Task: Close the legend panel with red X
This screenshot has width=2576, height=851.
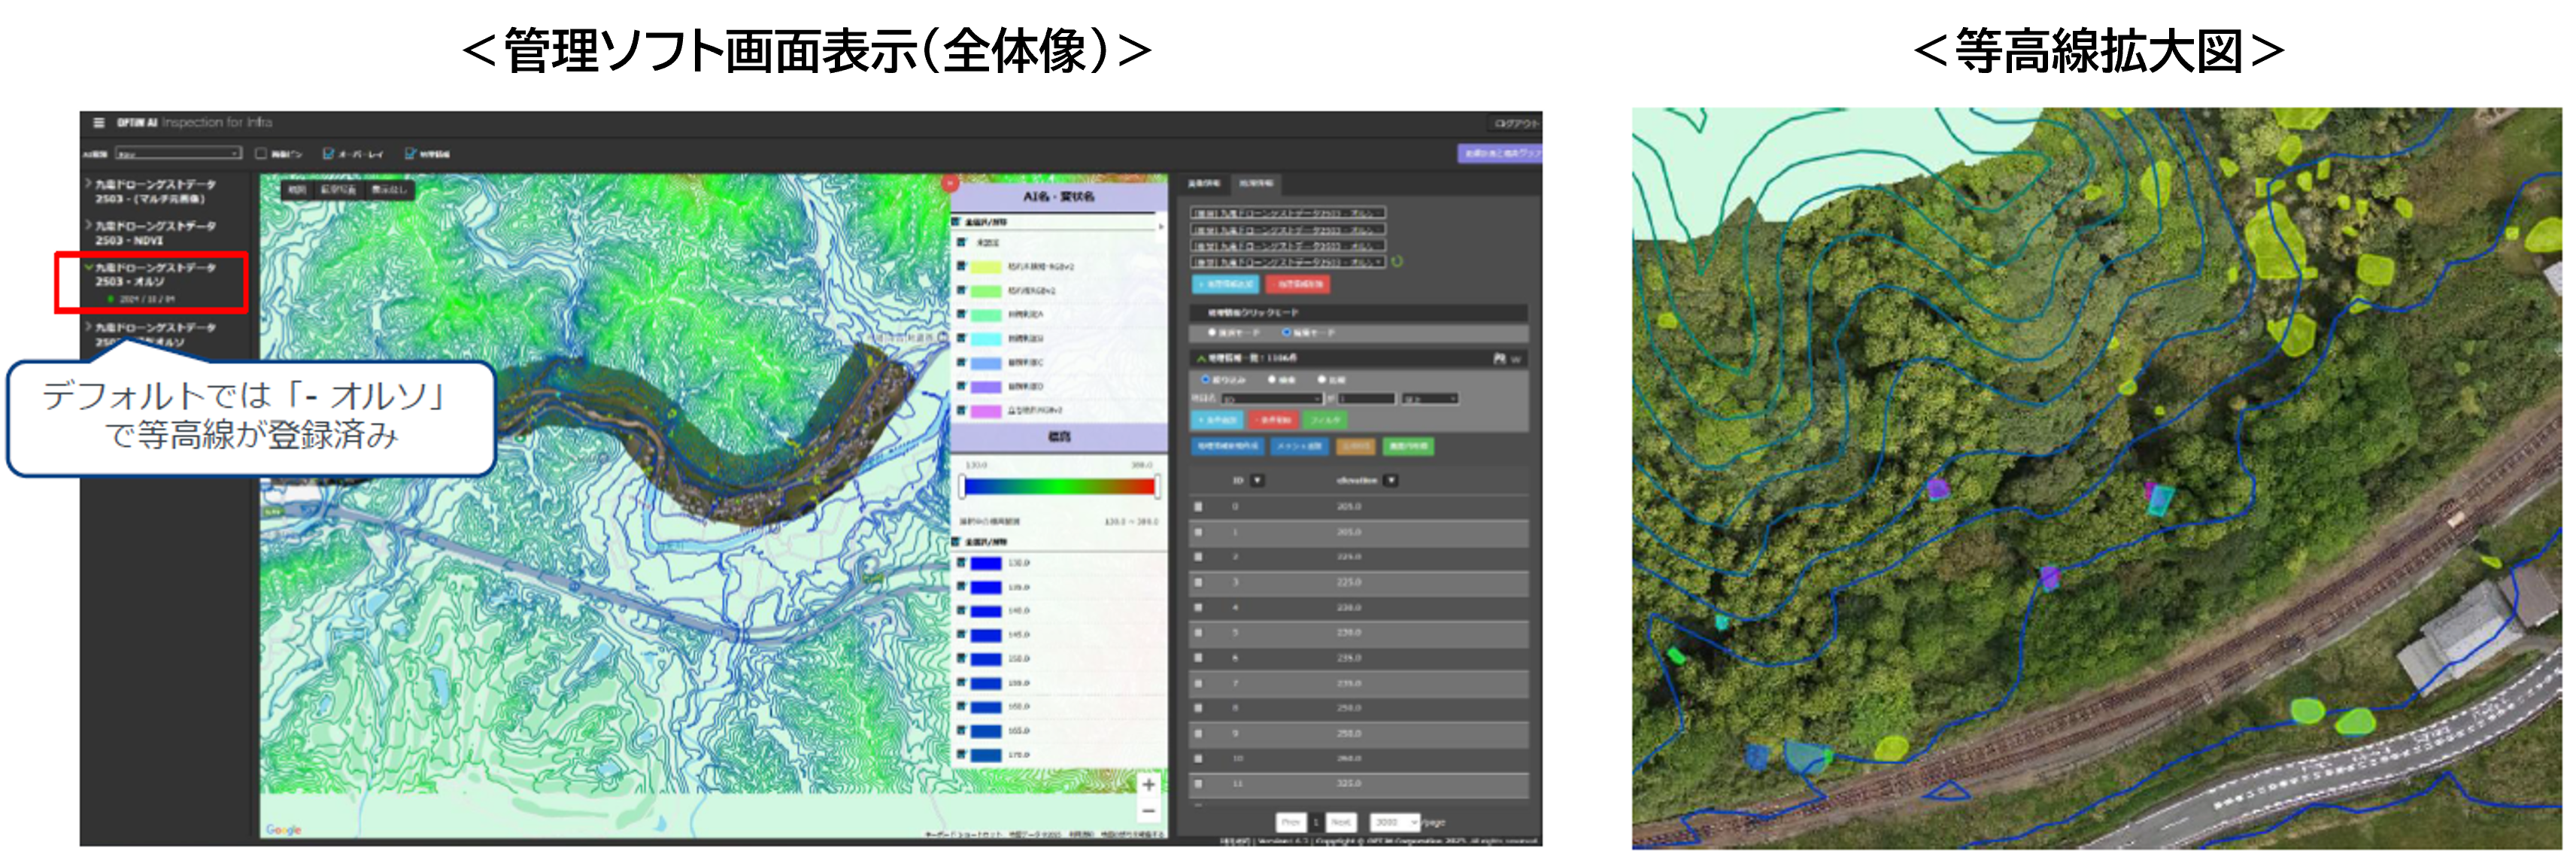Action: click(x=950, y=183)
